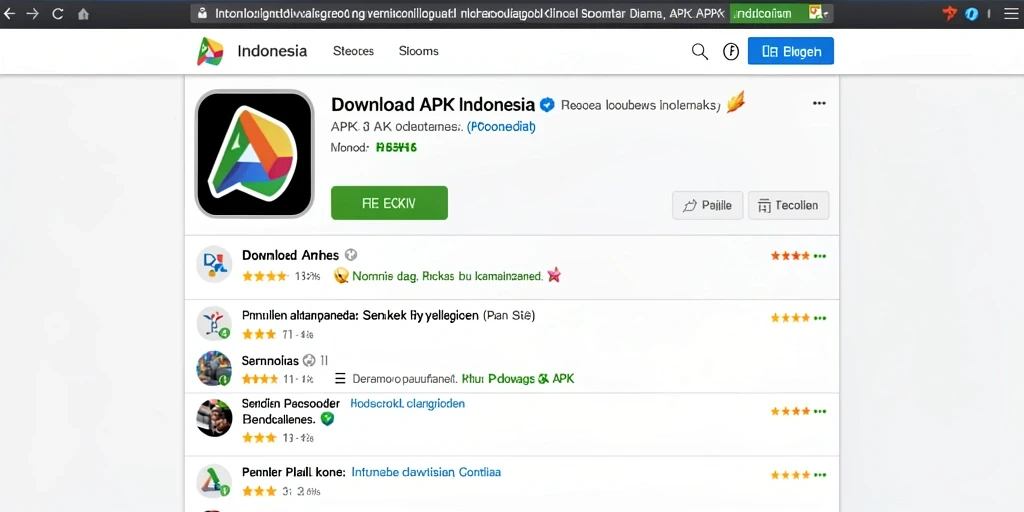
Task: Open the address bar dropdown arrow
Action: [825, 14]
